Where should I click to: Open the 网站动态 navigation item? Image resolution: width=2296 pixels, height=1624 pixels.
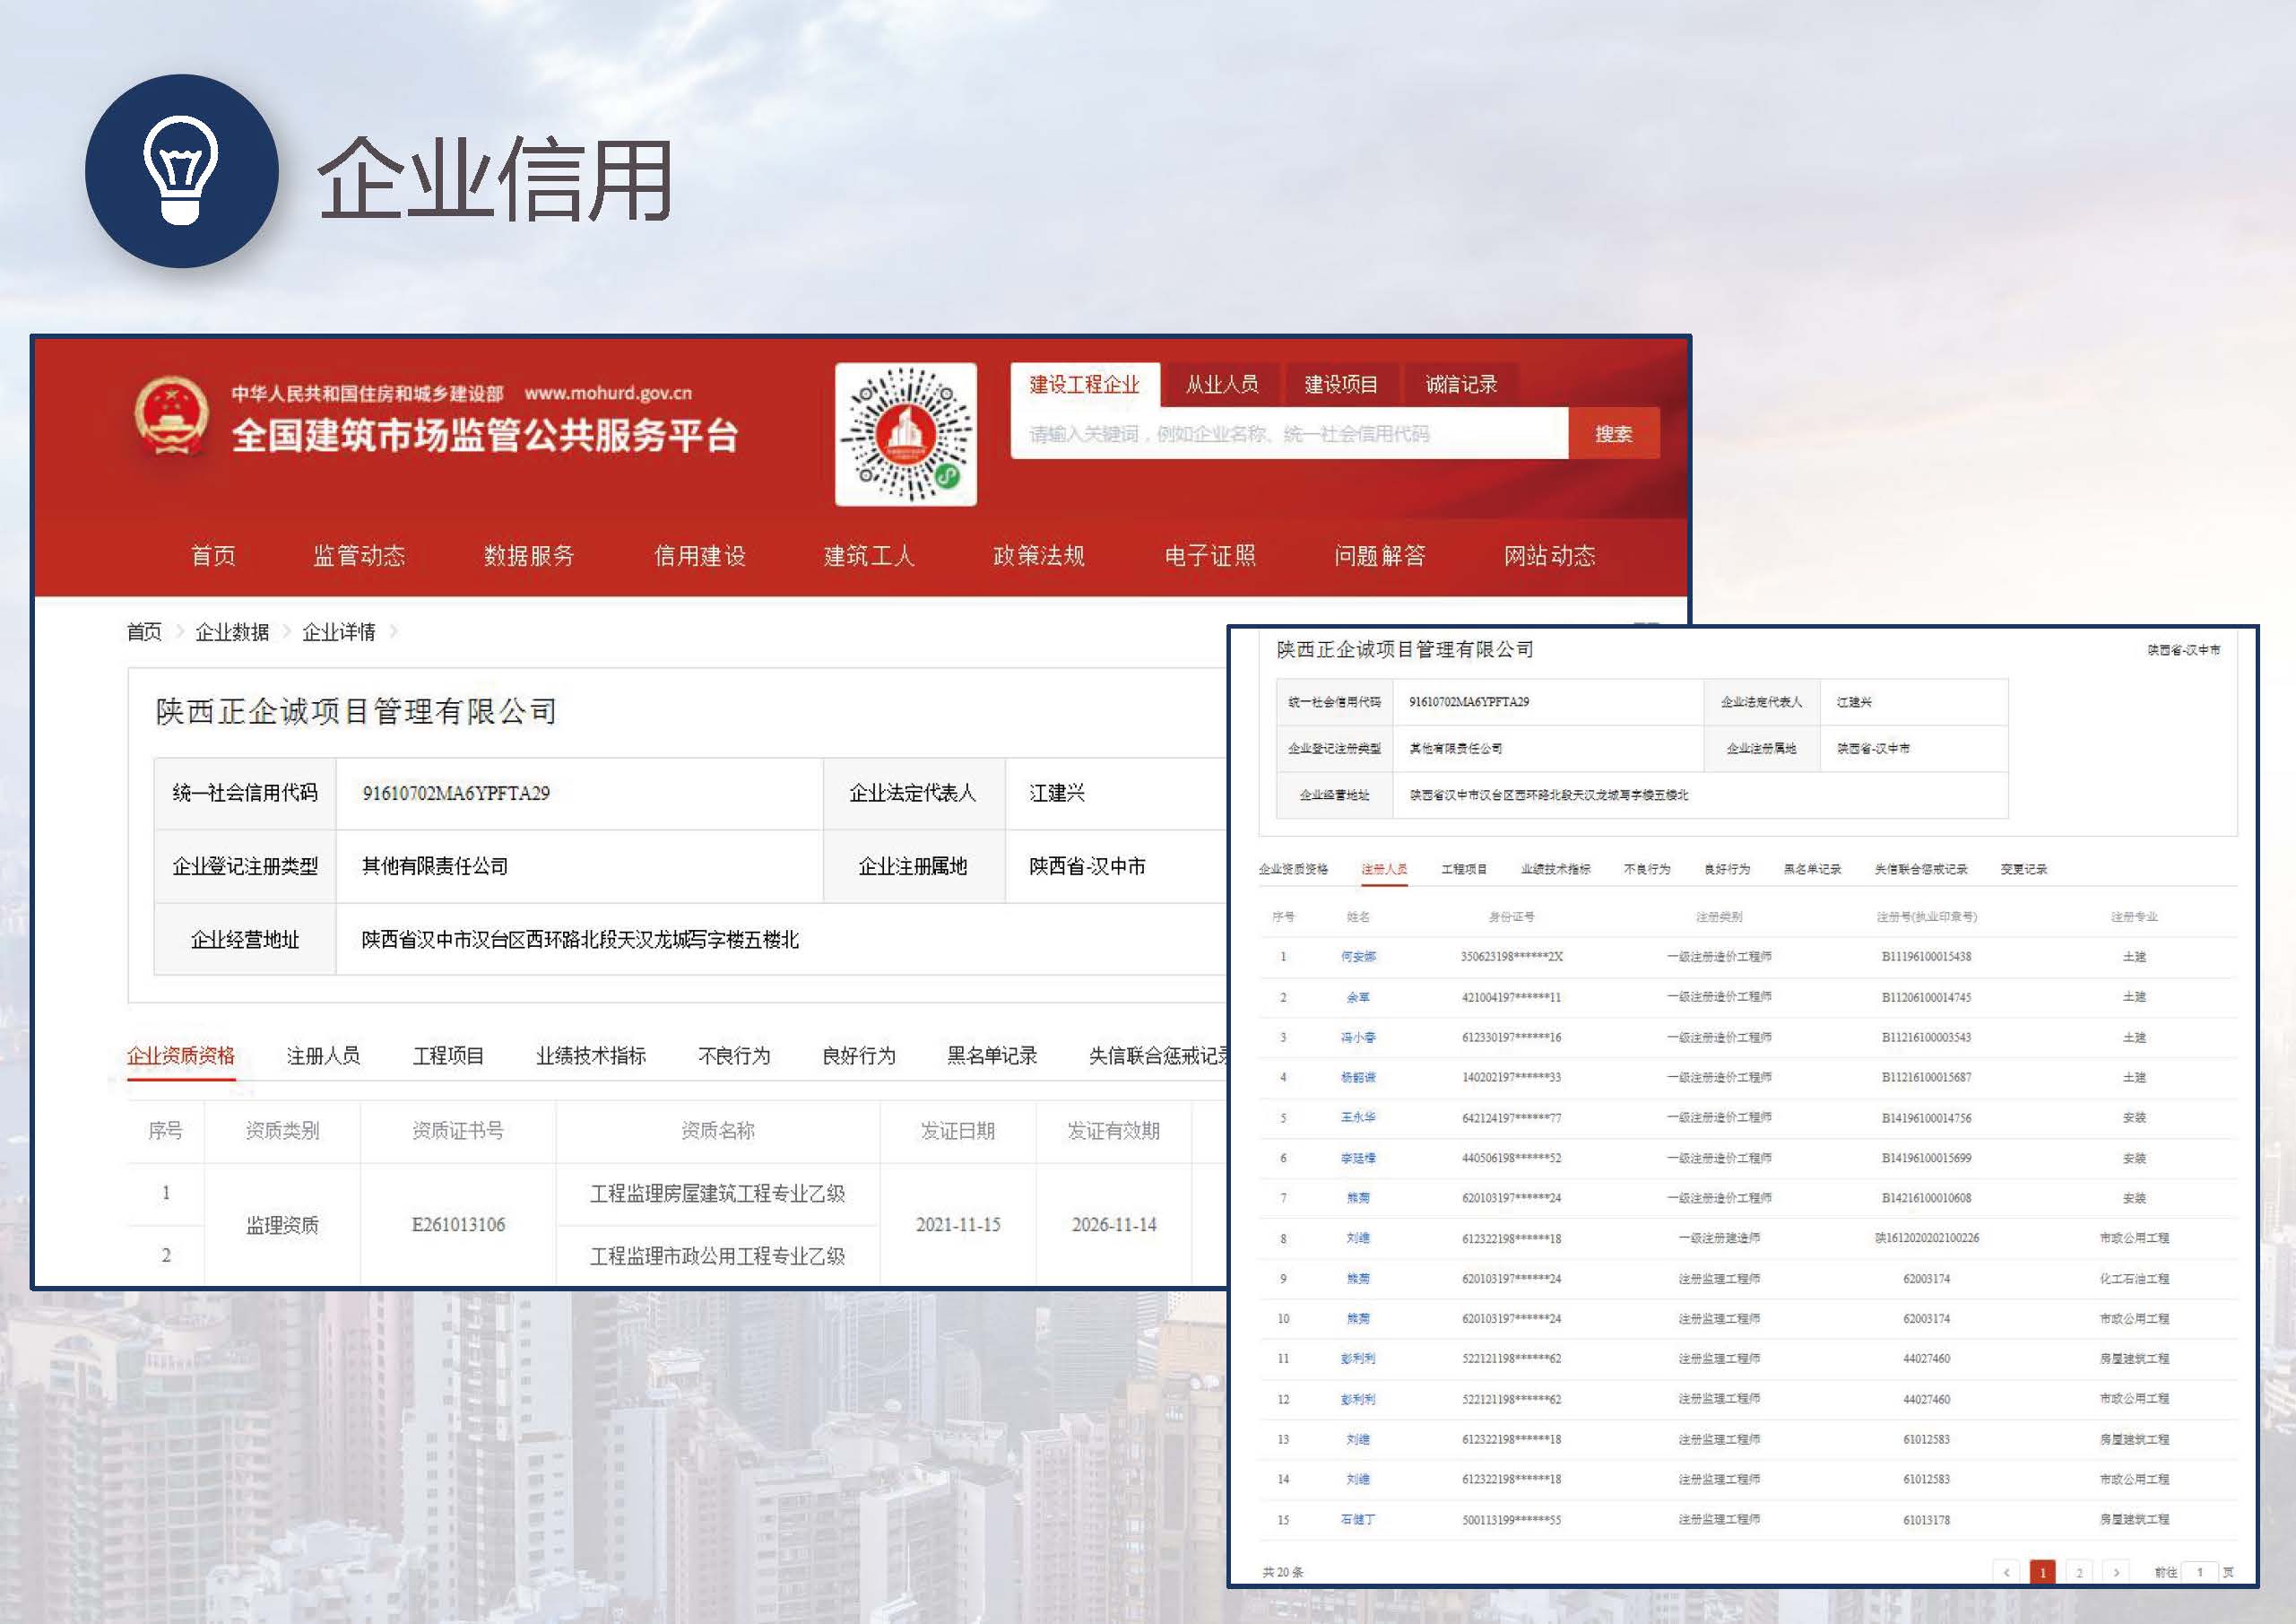(x=1550, y=555)
